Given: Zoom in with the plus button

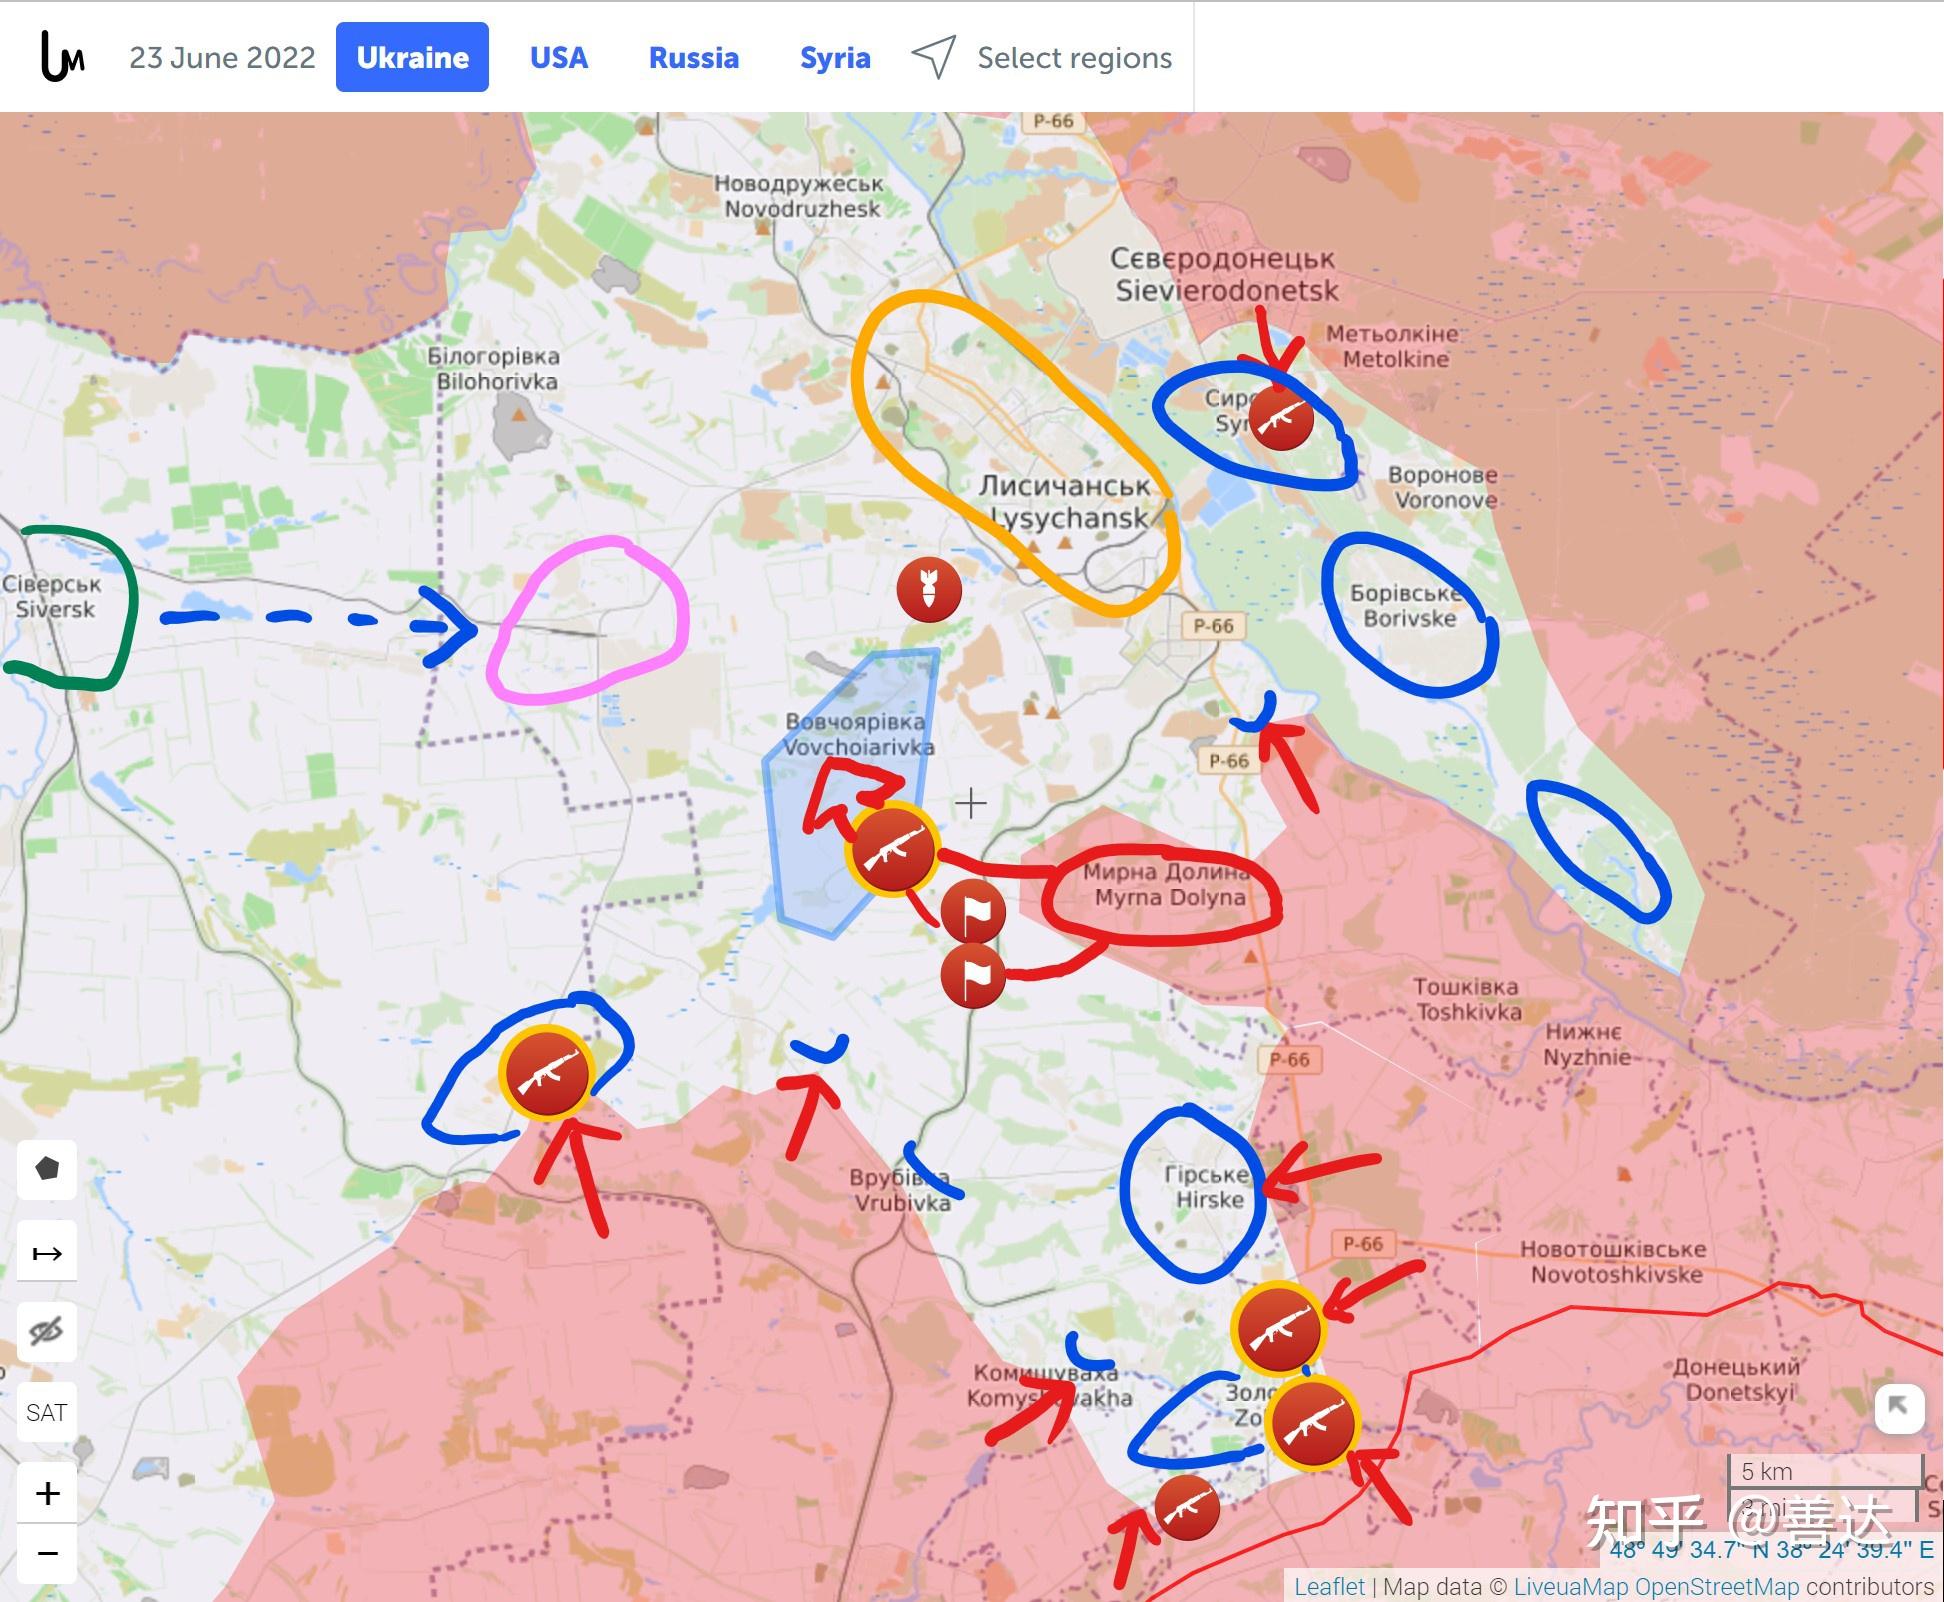Looking at the screenshot, I should pyautogui.click(x=47, y=1494).
